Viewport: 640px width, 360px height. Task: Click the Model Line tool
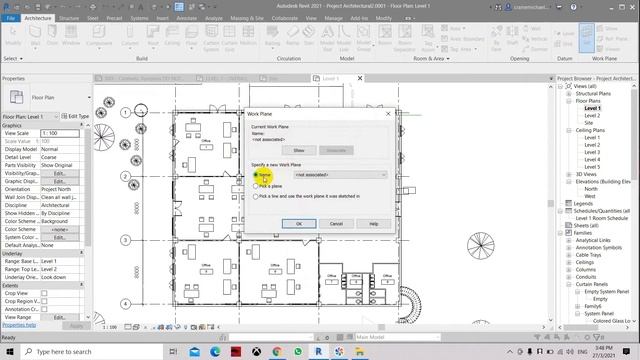(344, 38)
